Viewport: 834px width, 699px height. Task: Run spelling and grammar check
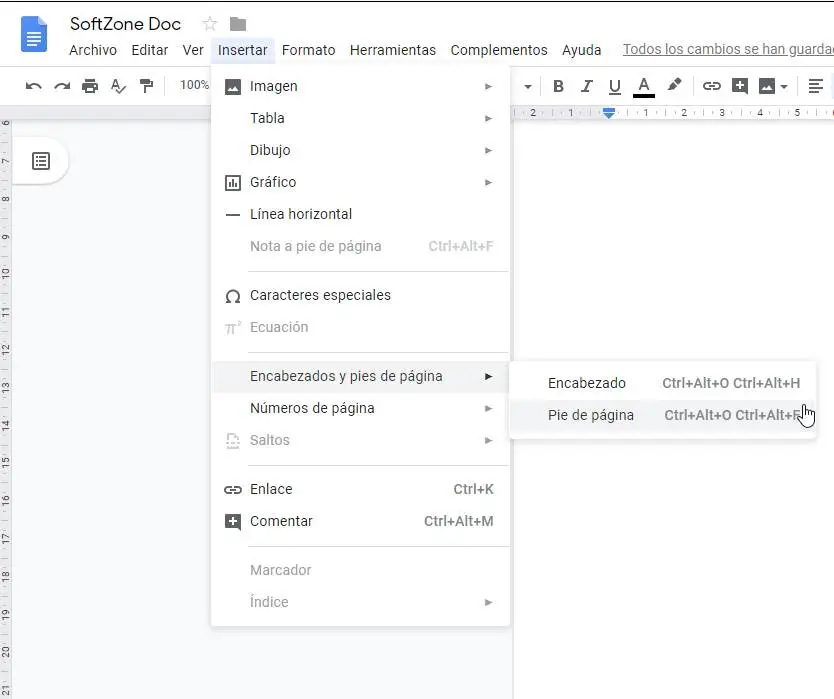(x=118, y=86)
